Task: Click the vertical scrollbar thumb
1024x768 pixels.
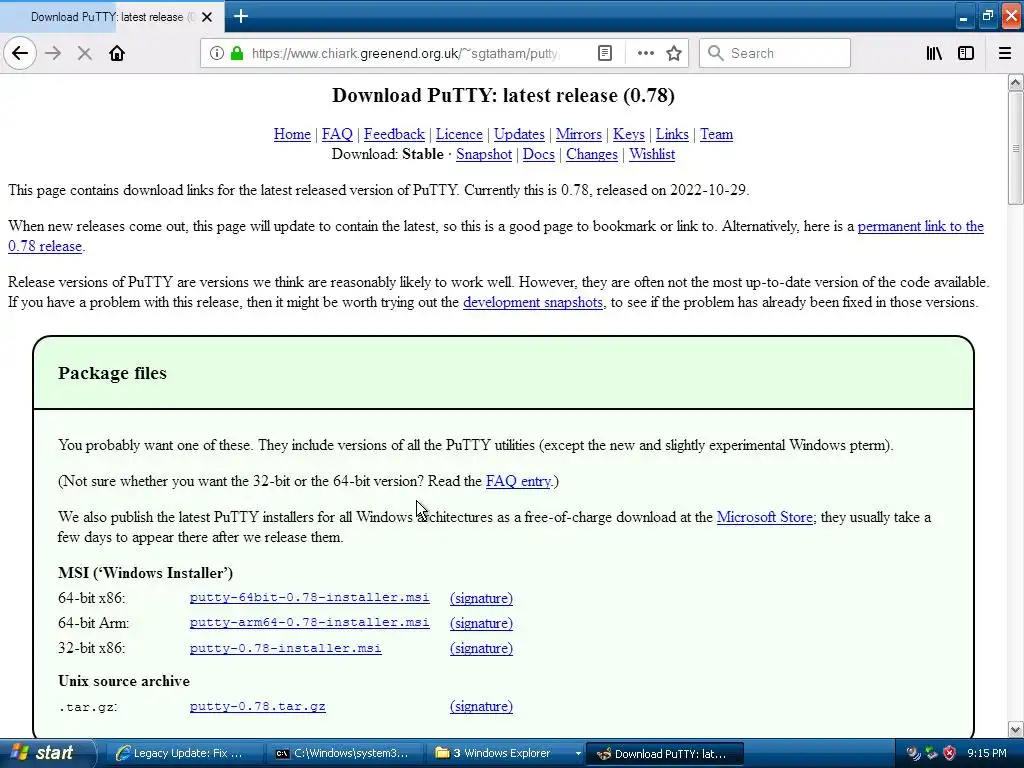Action: click(x=1016, y=148)
